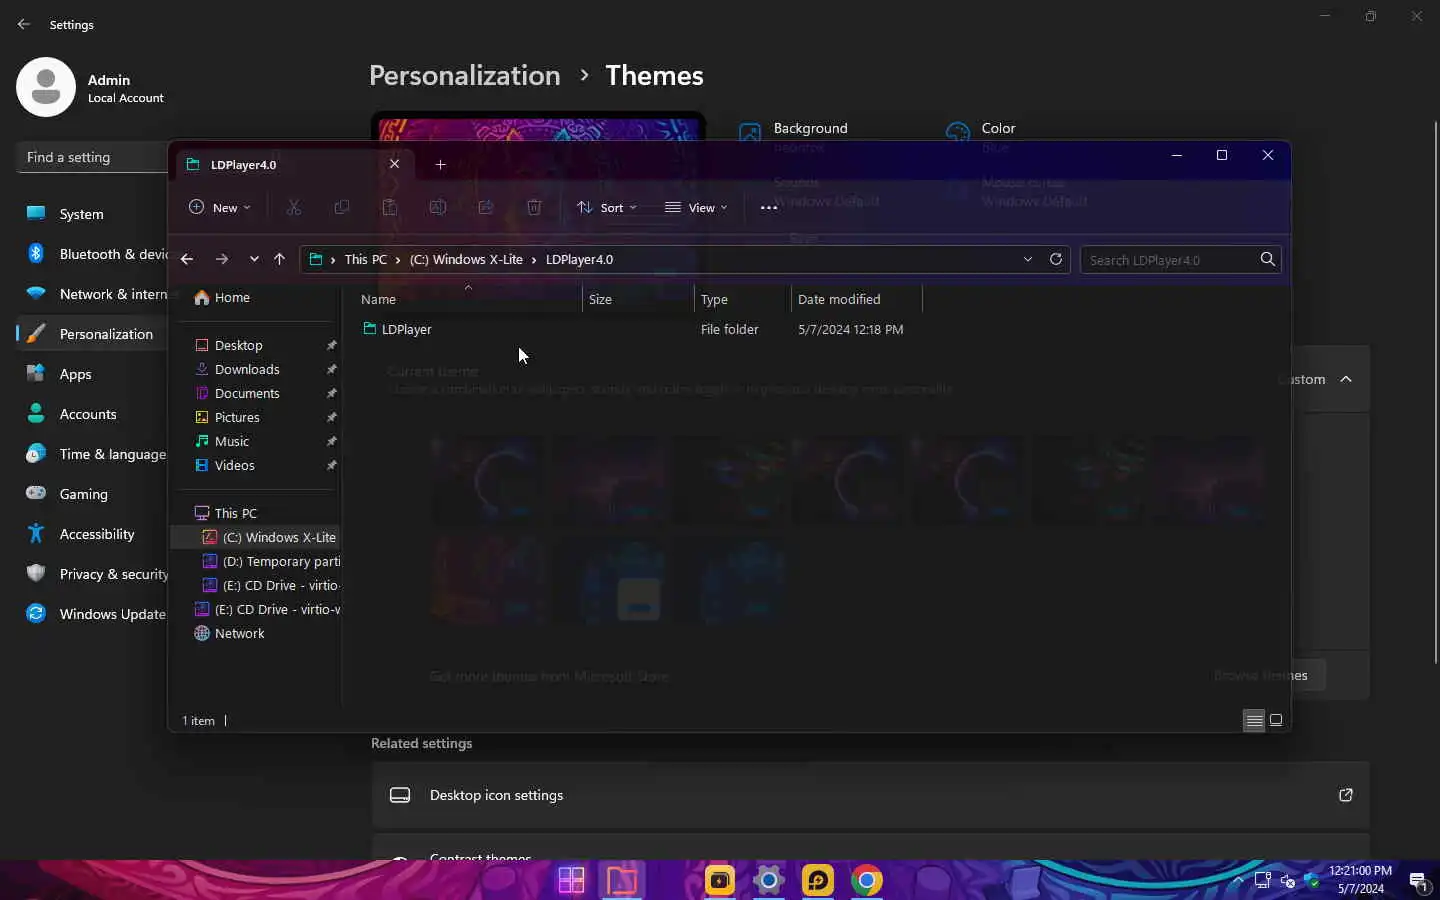The width and height of the screenshot is (1440, 900).
Task: Open the See more ellipsis menu
Action: pyautogui.click(x=769, y=207)
